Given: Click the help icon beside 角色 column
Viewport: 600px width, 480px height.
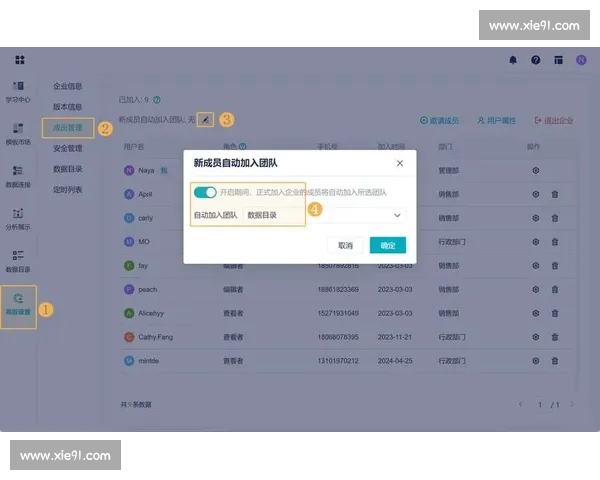Looking at the screenshot, I should [x=243, y=147].
